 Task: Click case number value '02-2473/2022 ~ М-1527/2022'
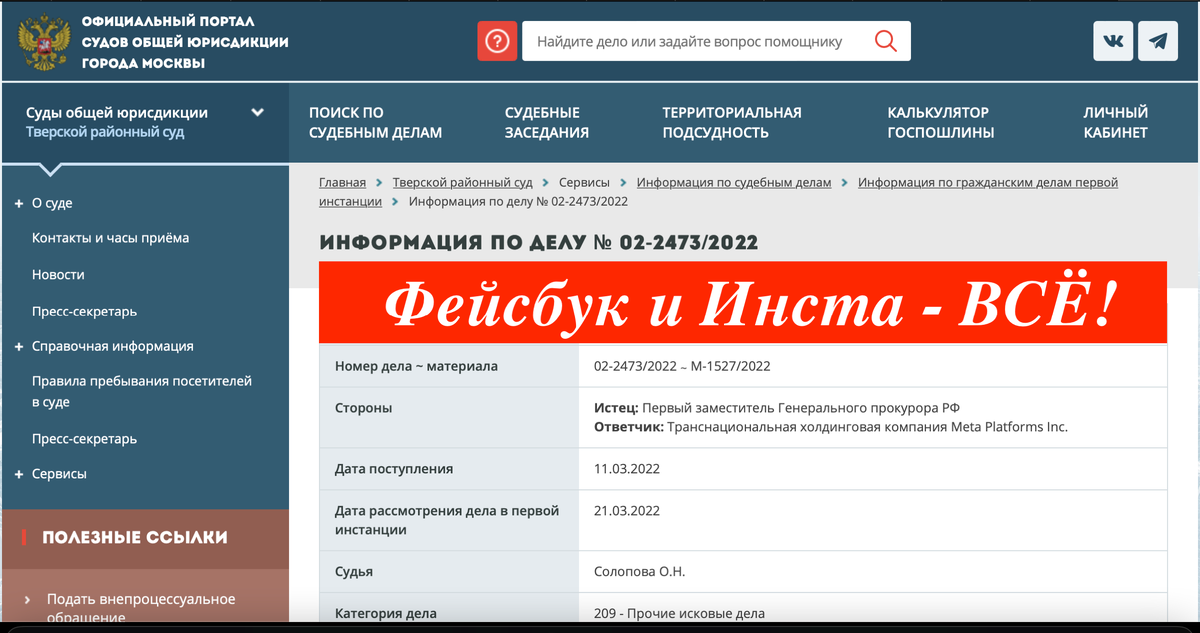pyautogui.click(x=682, y=366)
